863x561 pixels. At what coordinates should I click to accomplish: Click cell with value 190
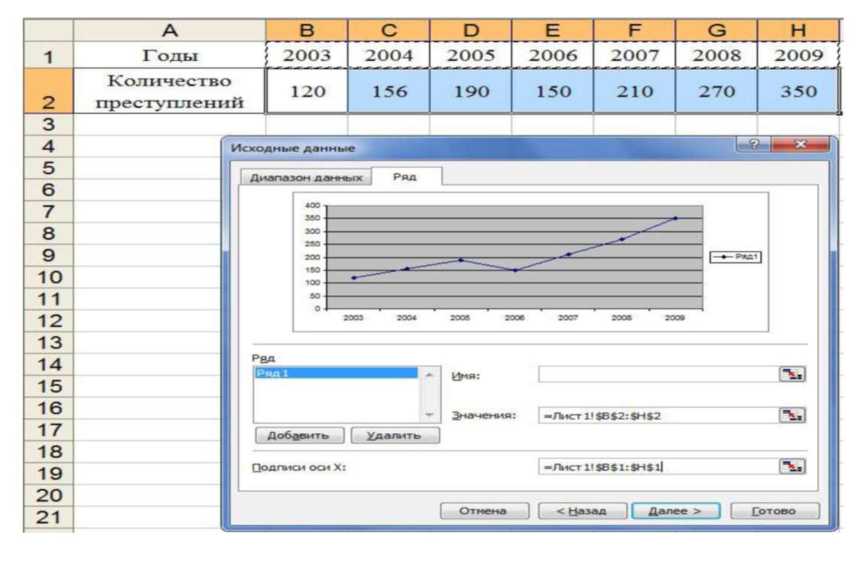click(x=471, y=91)
